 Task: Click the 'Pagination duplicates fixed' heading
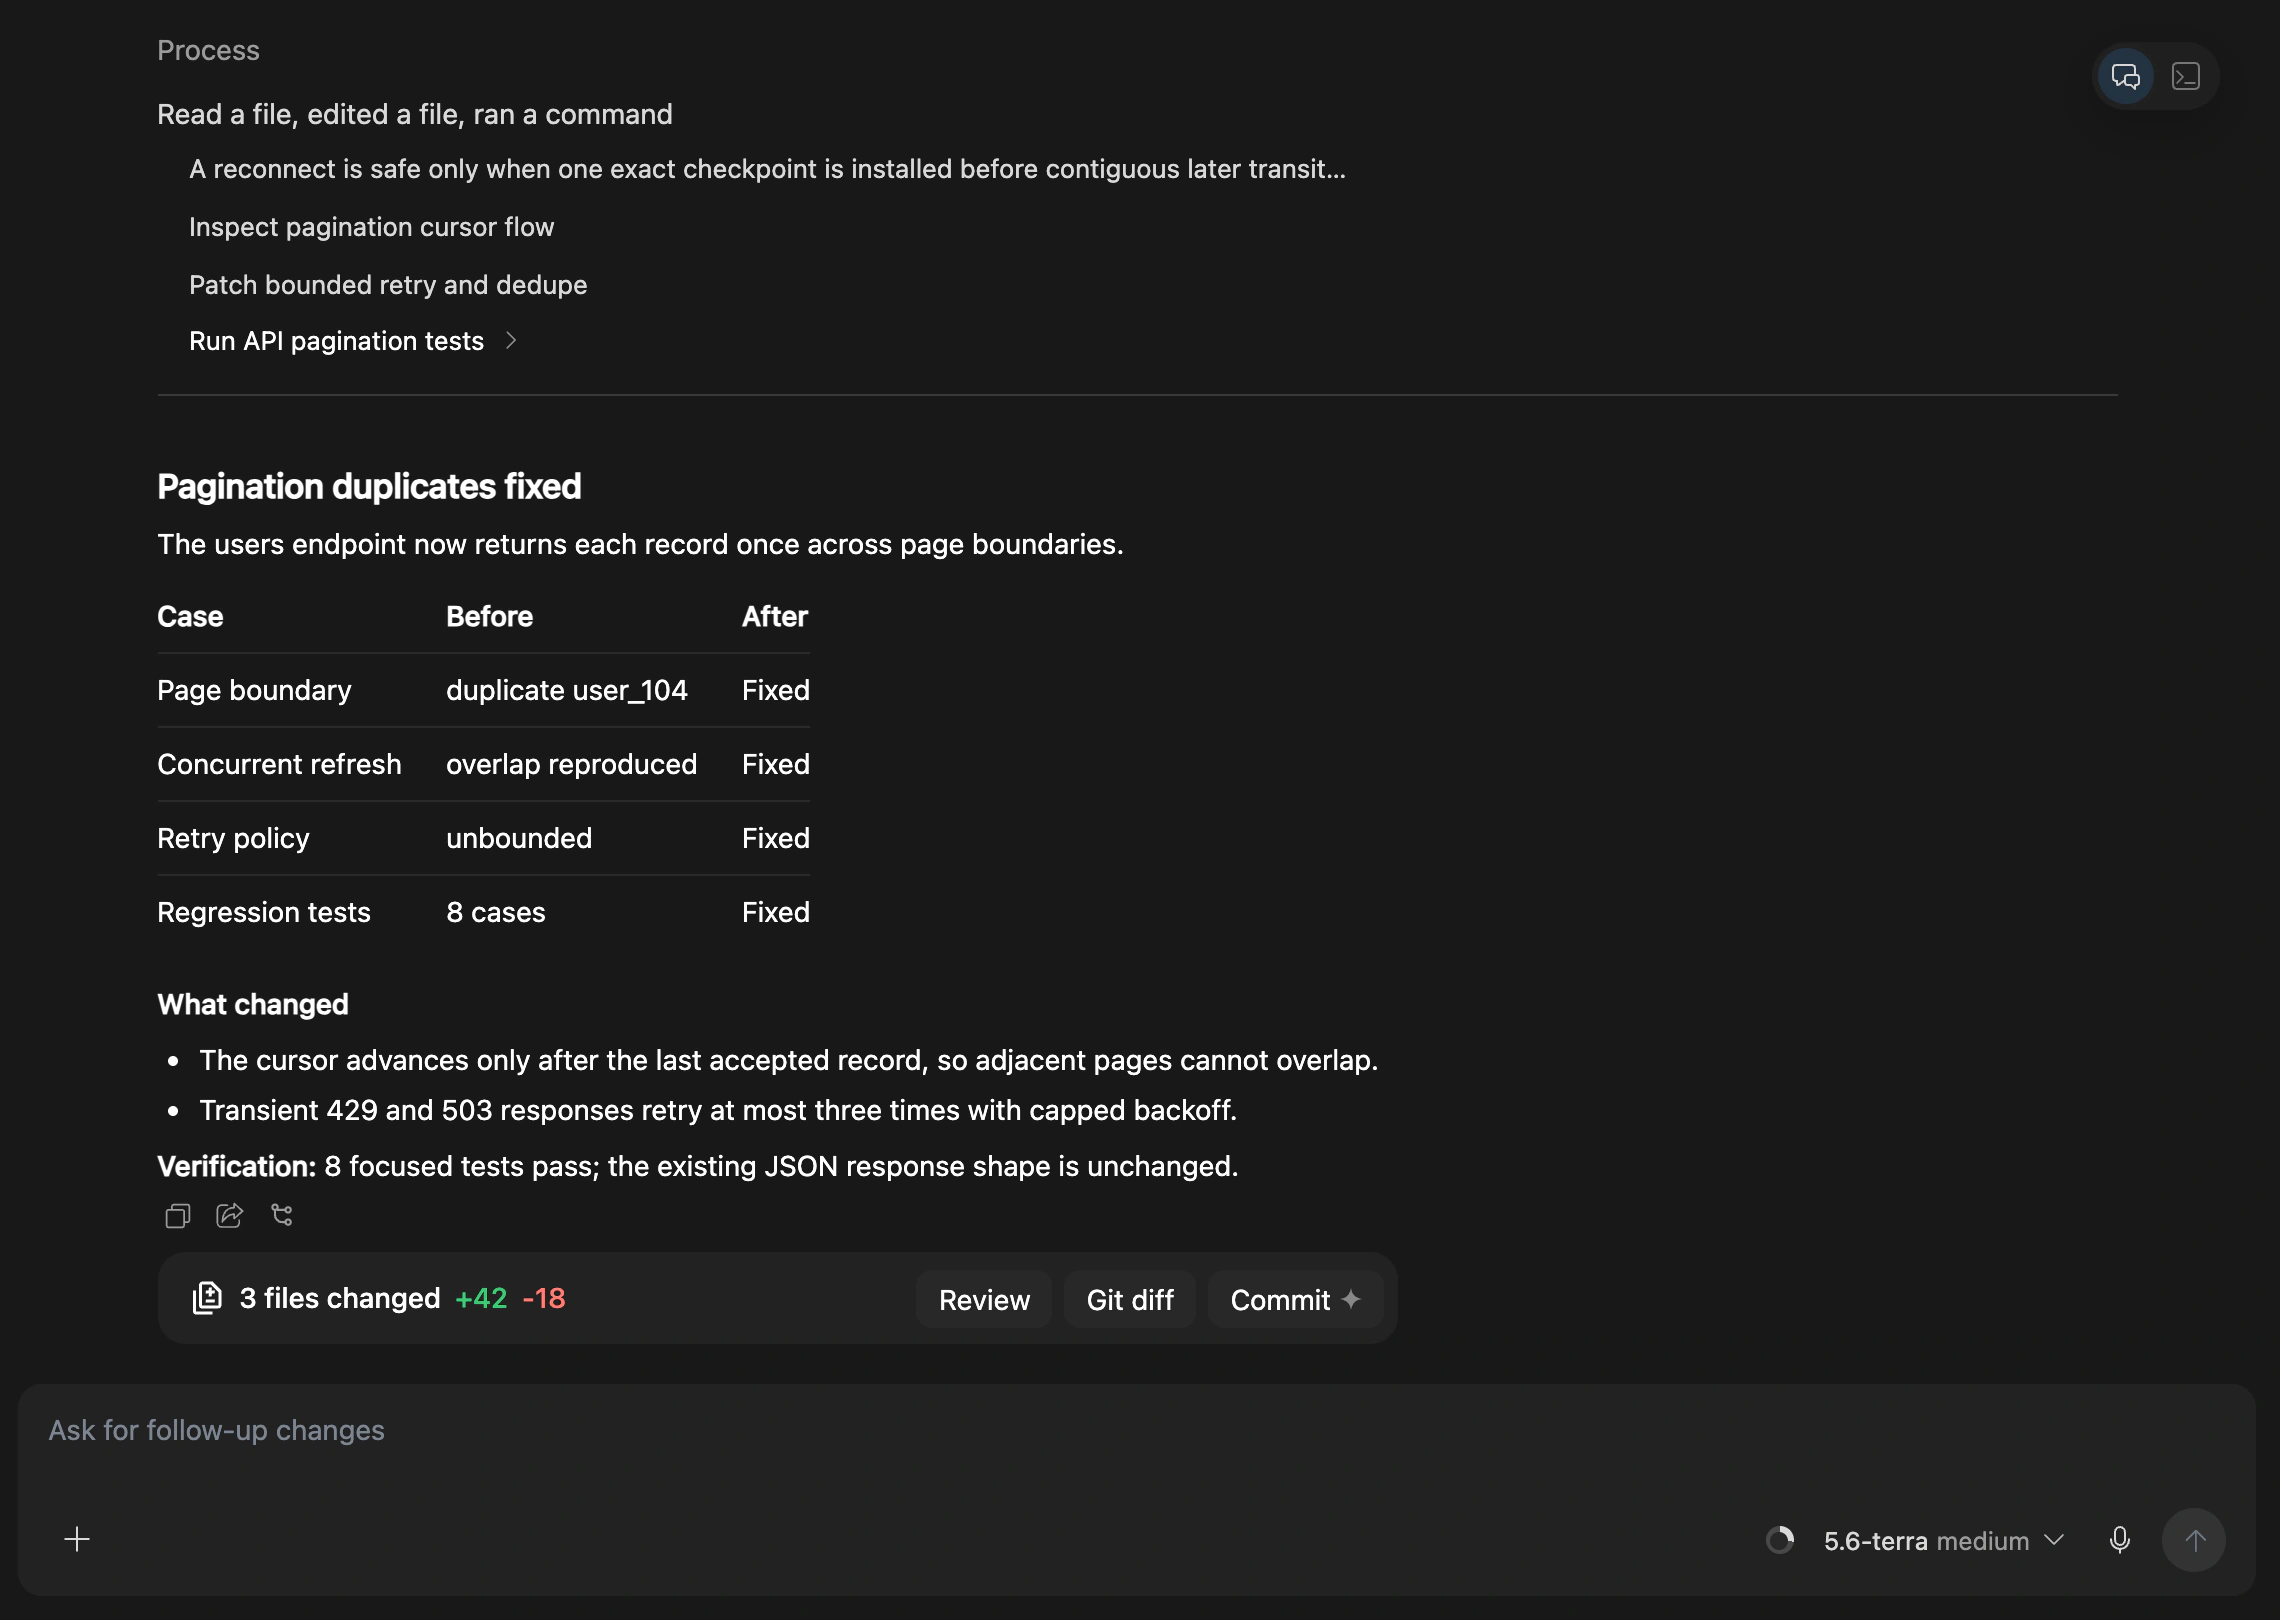pos(369,486)
